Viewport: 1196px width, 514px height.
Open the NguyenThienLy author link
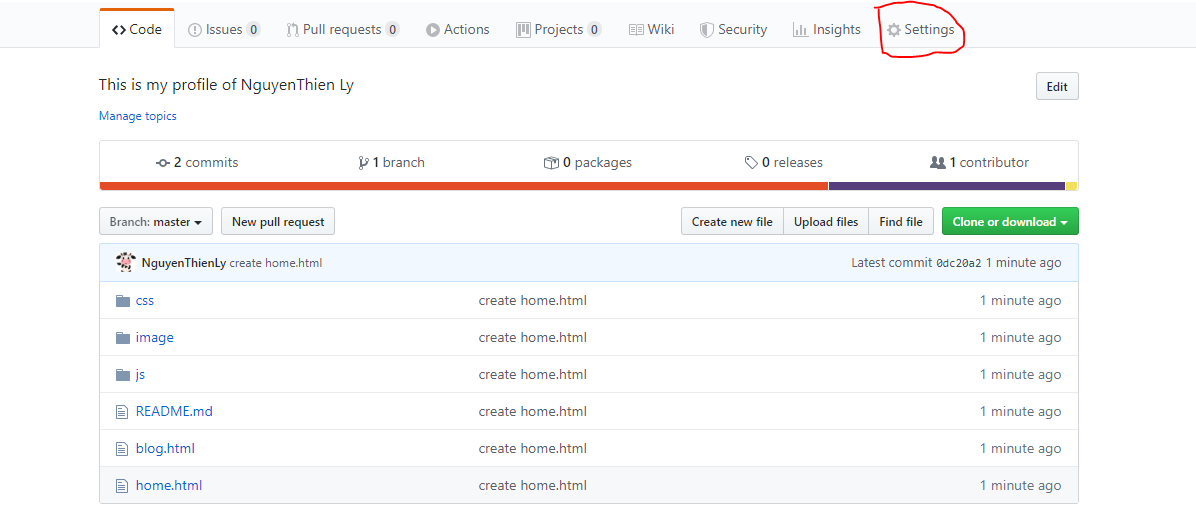point(184,263)
